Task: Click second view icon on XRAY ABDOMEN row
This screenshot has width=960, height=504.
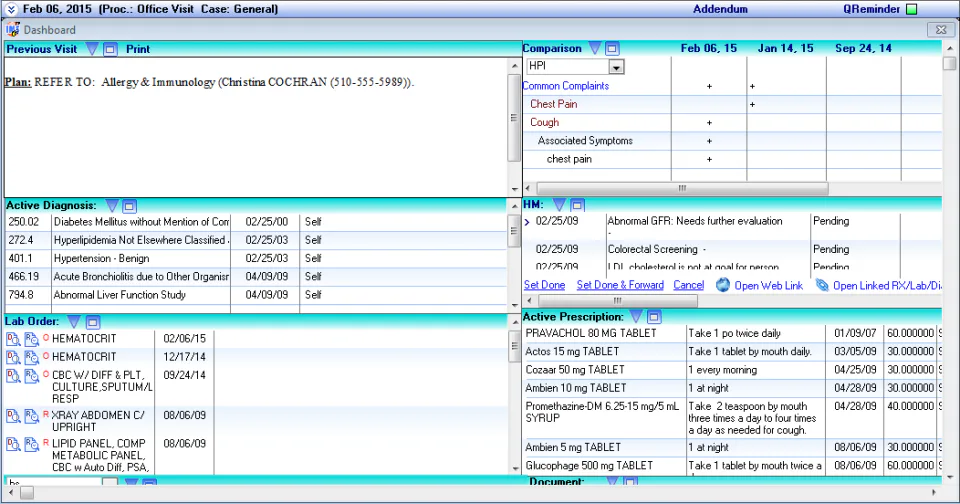Action: [31, 416]
